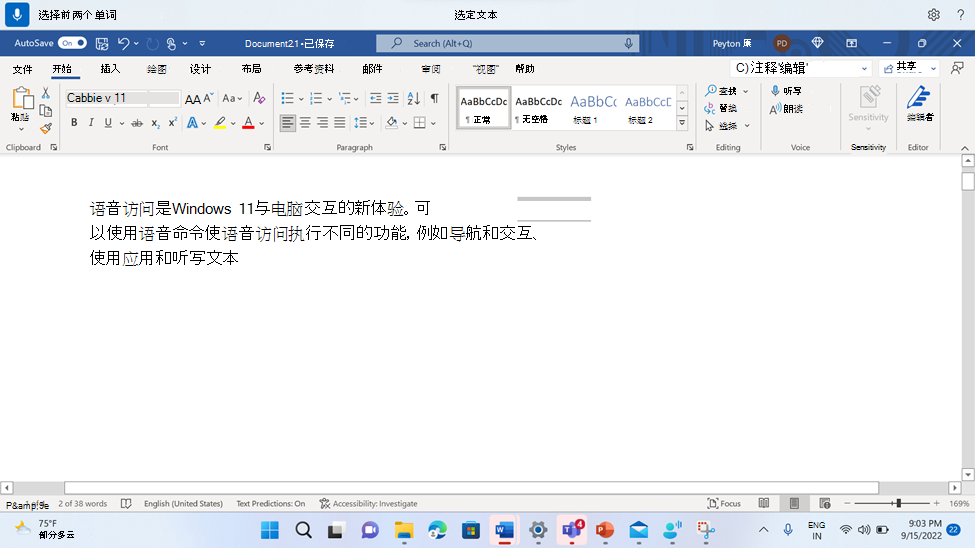
Task: Clear all formatting icon
Action: [x=259, y=98]
